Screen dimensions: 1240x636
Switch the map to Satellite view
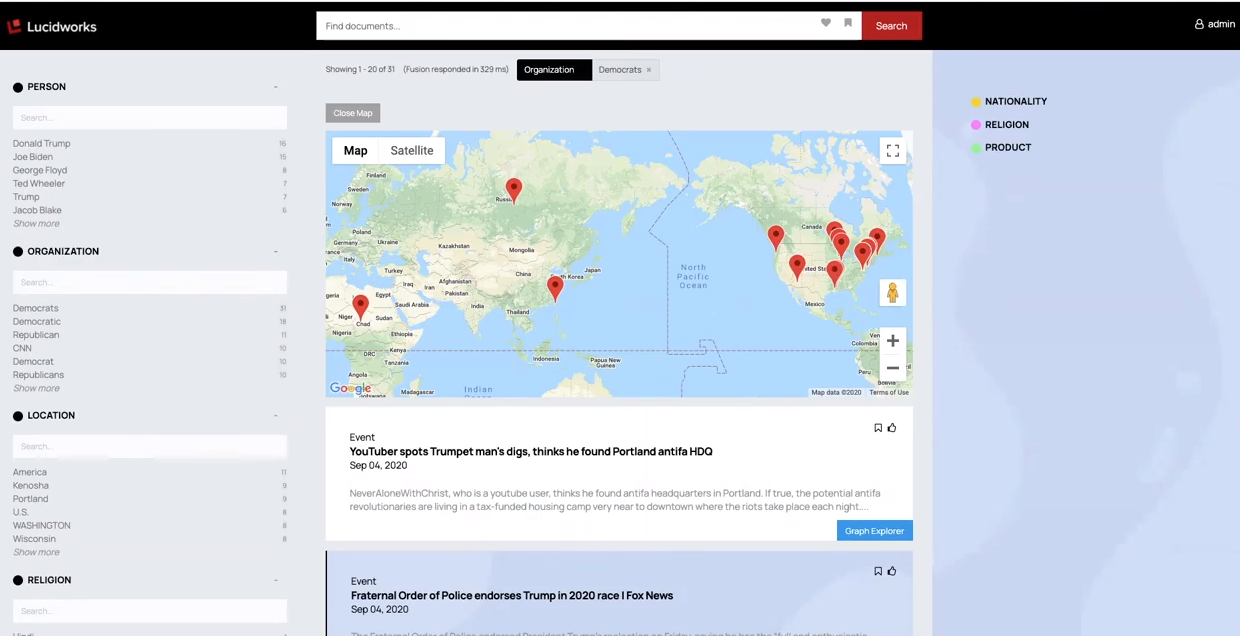(x=411, y=150)
